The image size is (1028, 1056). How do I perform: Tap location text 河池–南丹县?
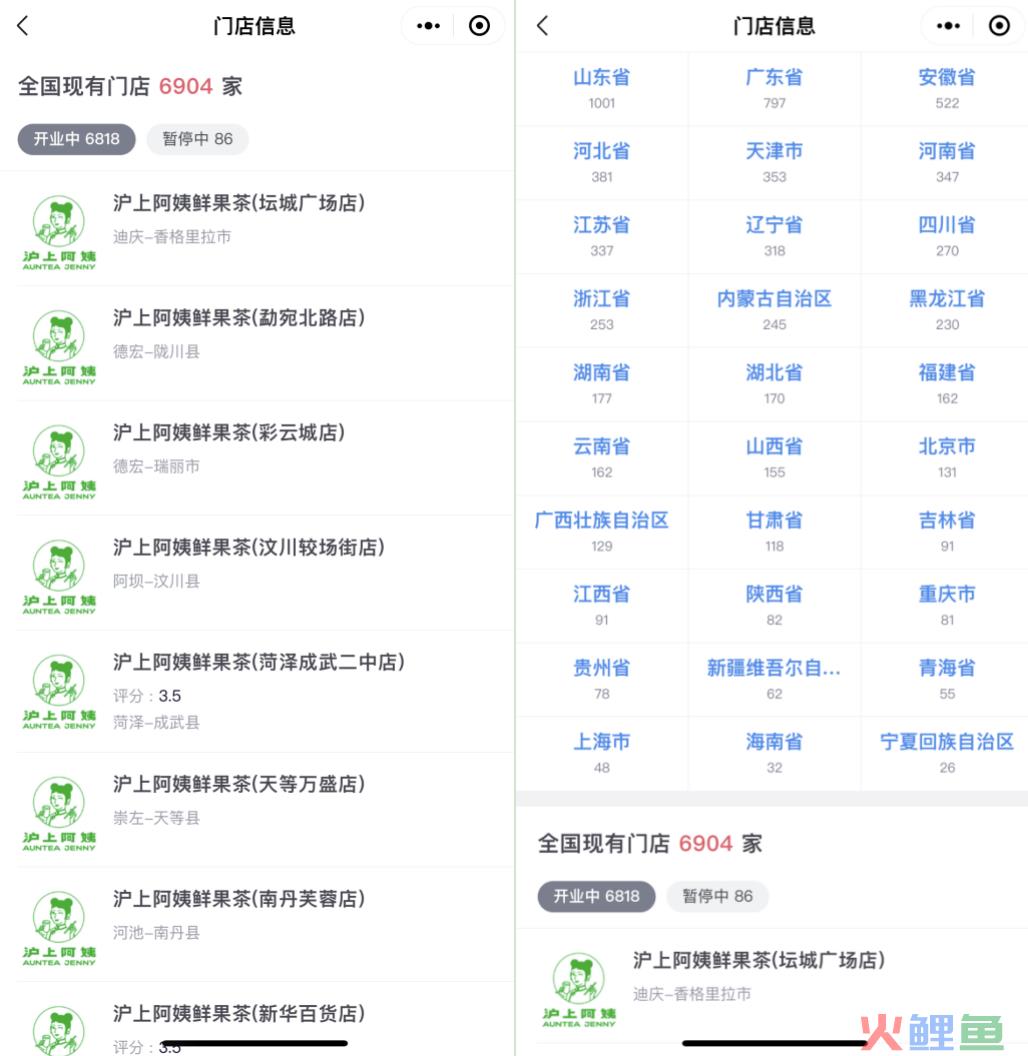pos(156,933)
